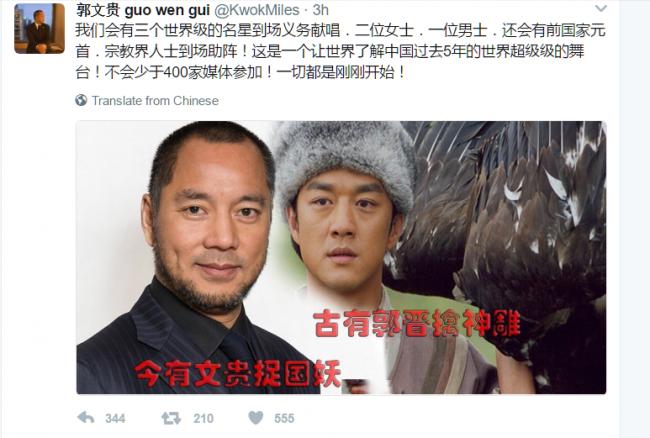The height and width of the screenshot is (438, 650).
Task: Open the tweet options chevron dropdown
Action: pyautogui.click(x=601, y=9)
